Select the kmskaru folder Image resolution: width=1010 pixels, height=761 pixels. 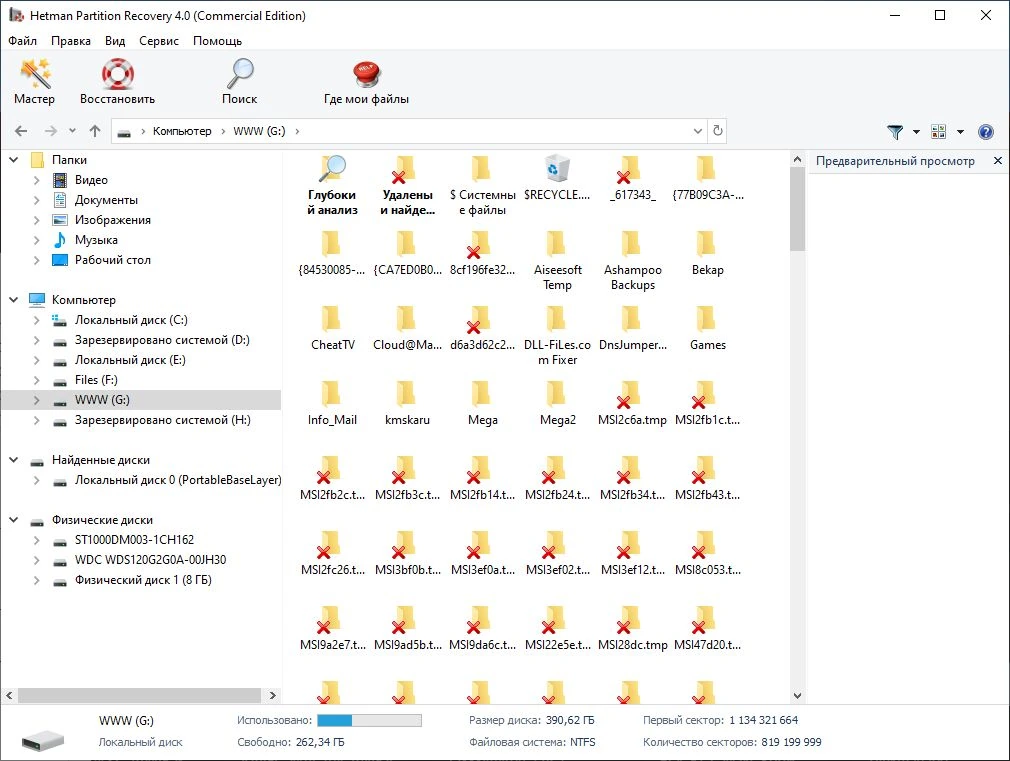(407, 403)
